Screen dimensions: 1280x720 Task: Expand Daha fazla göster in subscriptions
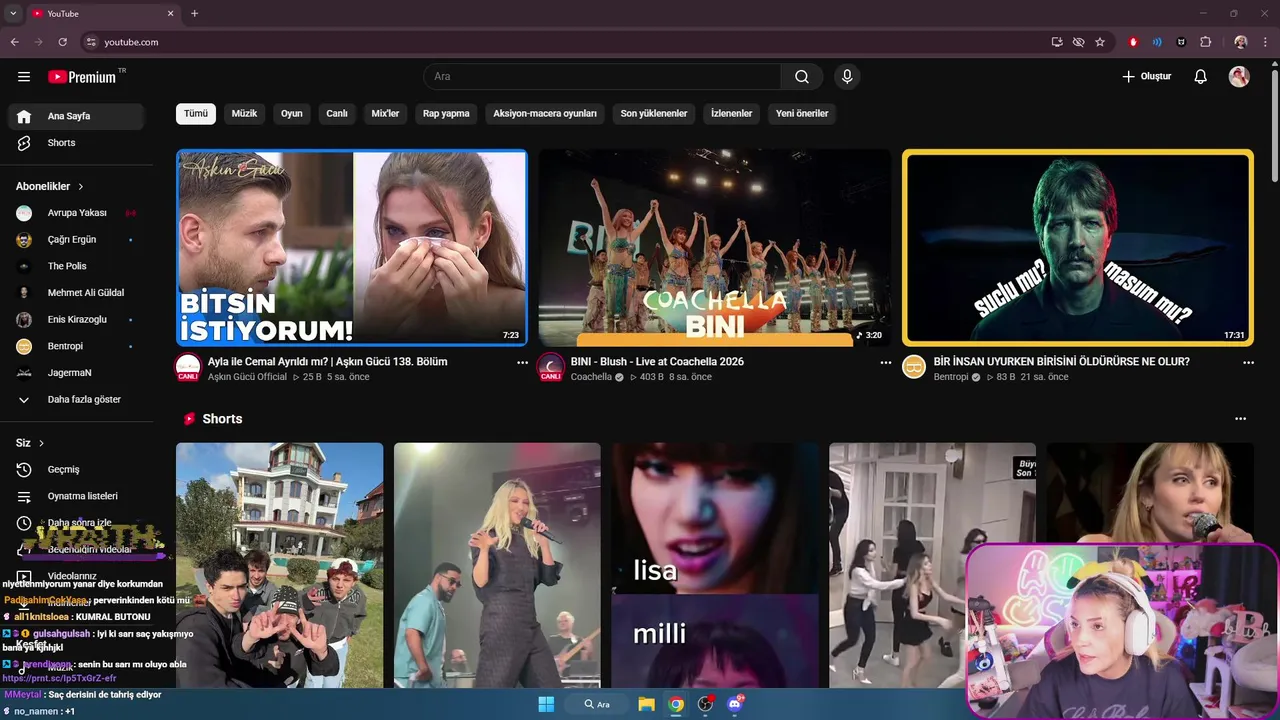coord(76,399)
